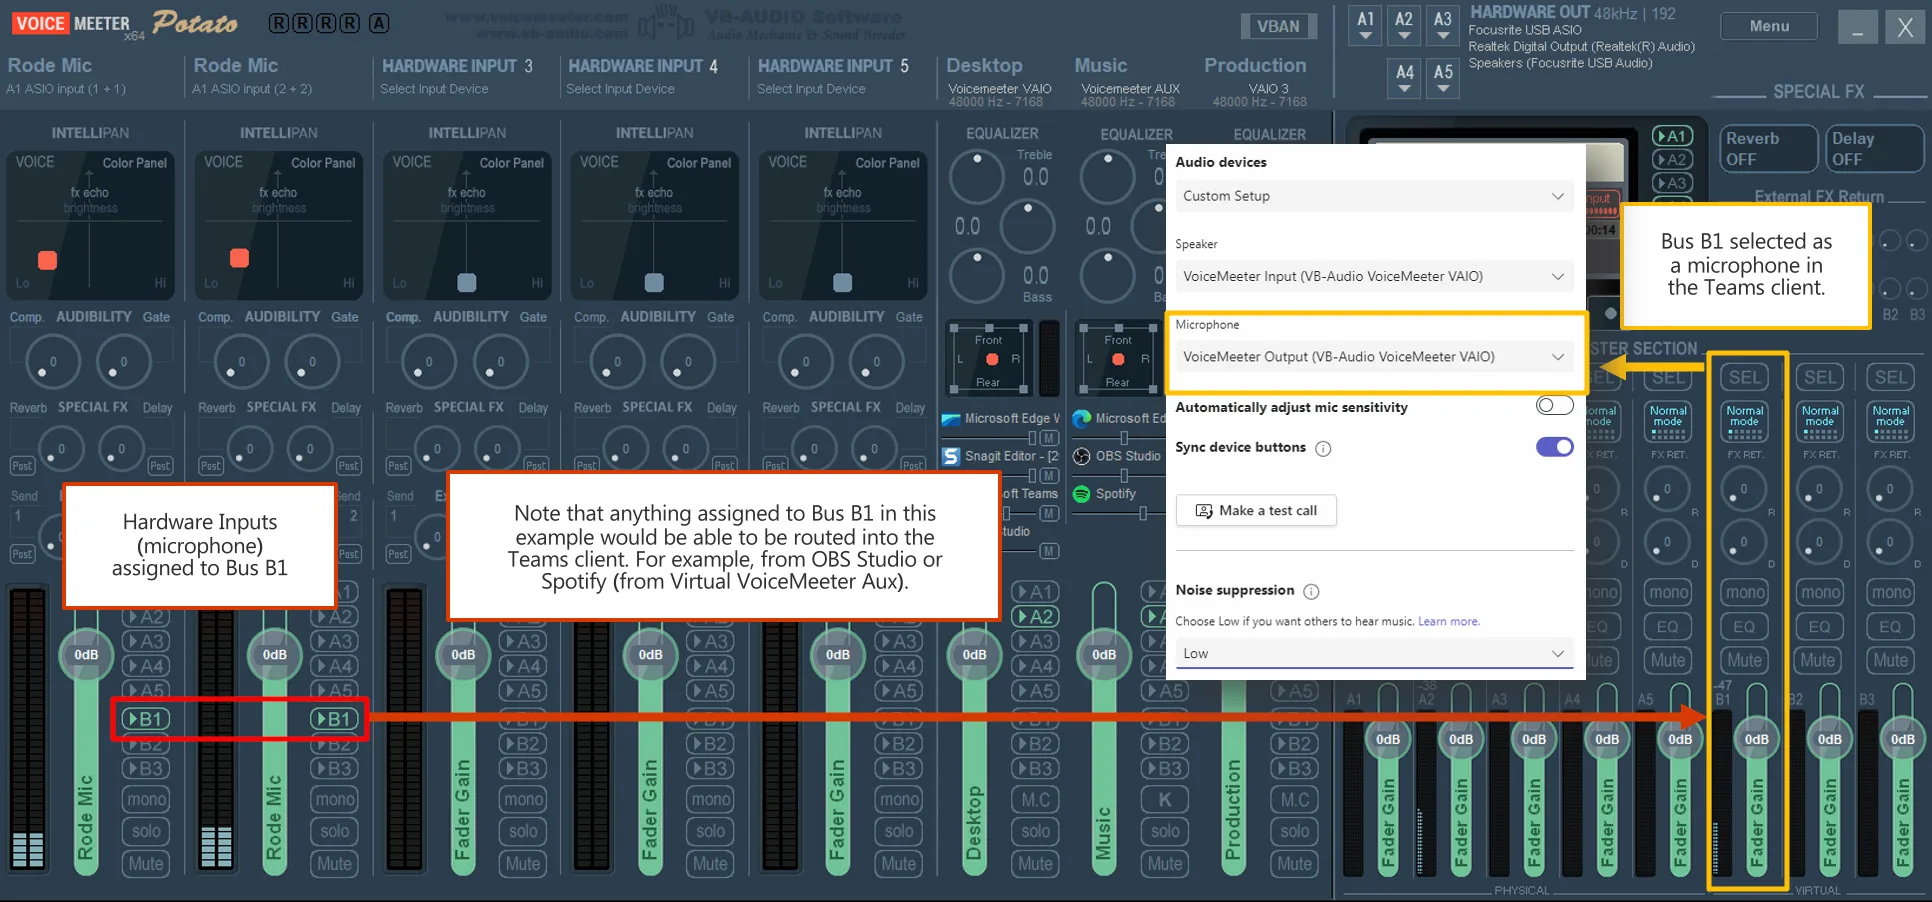Open the Speaker device dropdown
Screen dimensions: 1932x902
point(1373,276)
